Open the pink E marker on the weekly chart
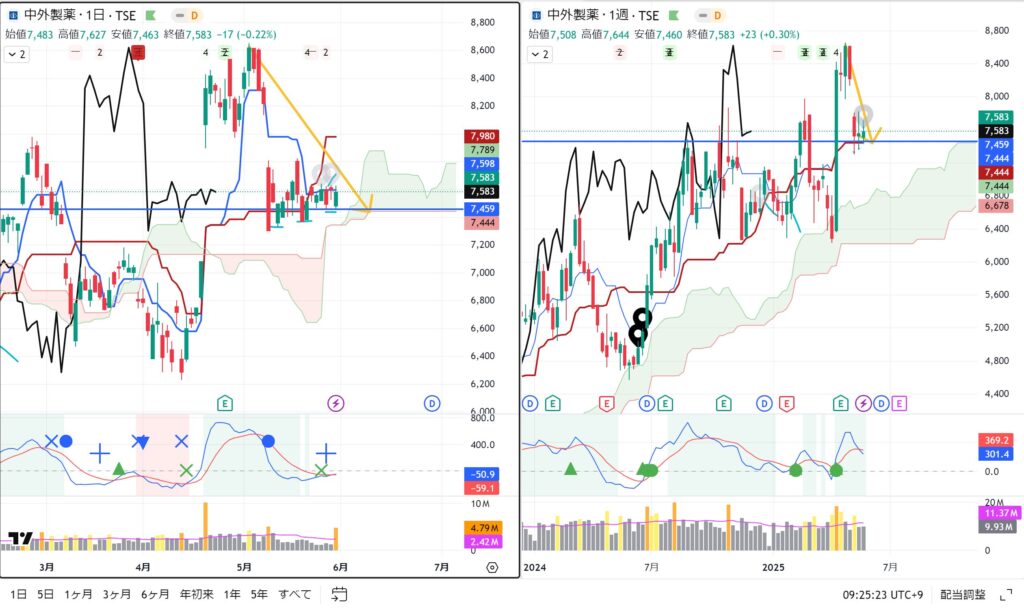This screenshot has width=1024, height=609. (899, 403)
